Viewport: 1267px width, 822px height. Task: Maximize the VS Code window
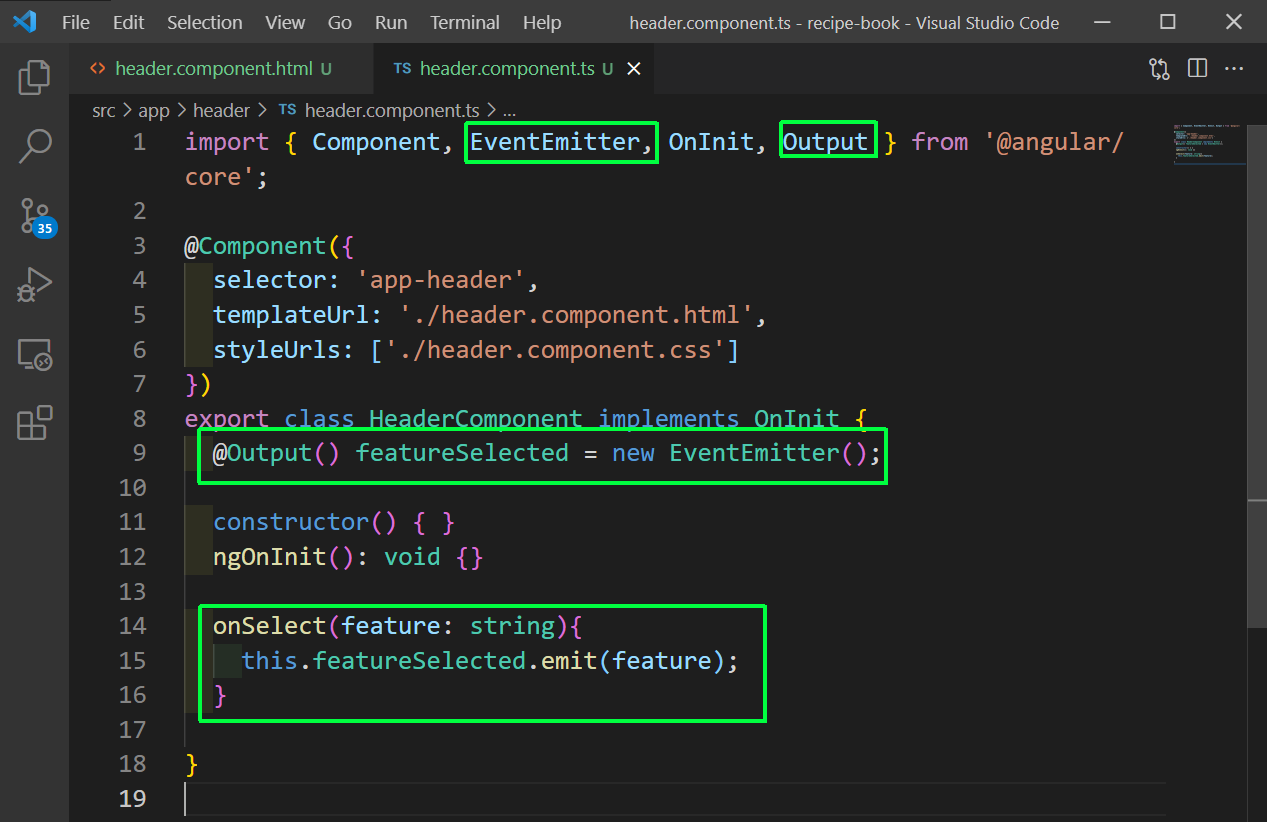pyautogui.click(x=1168, y=22)
